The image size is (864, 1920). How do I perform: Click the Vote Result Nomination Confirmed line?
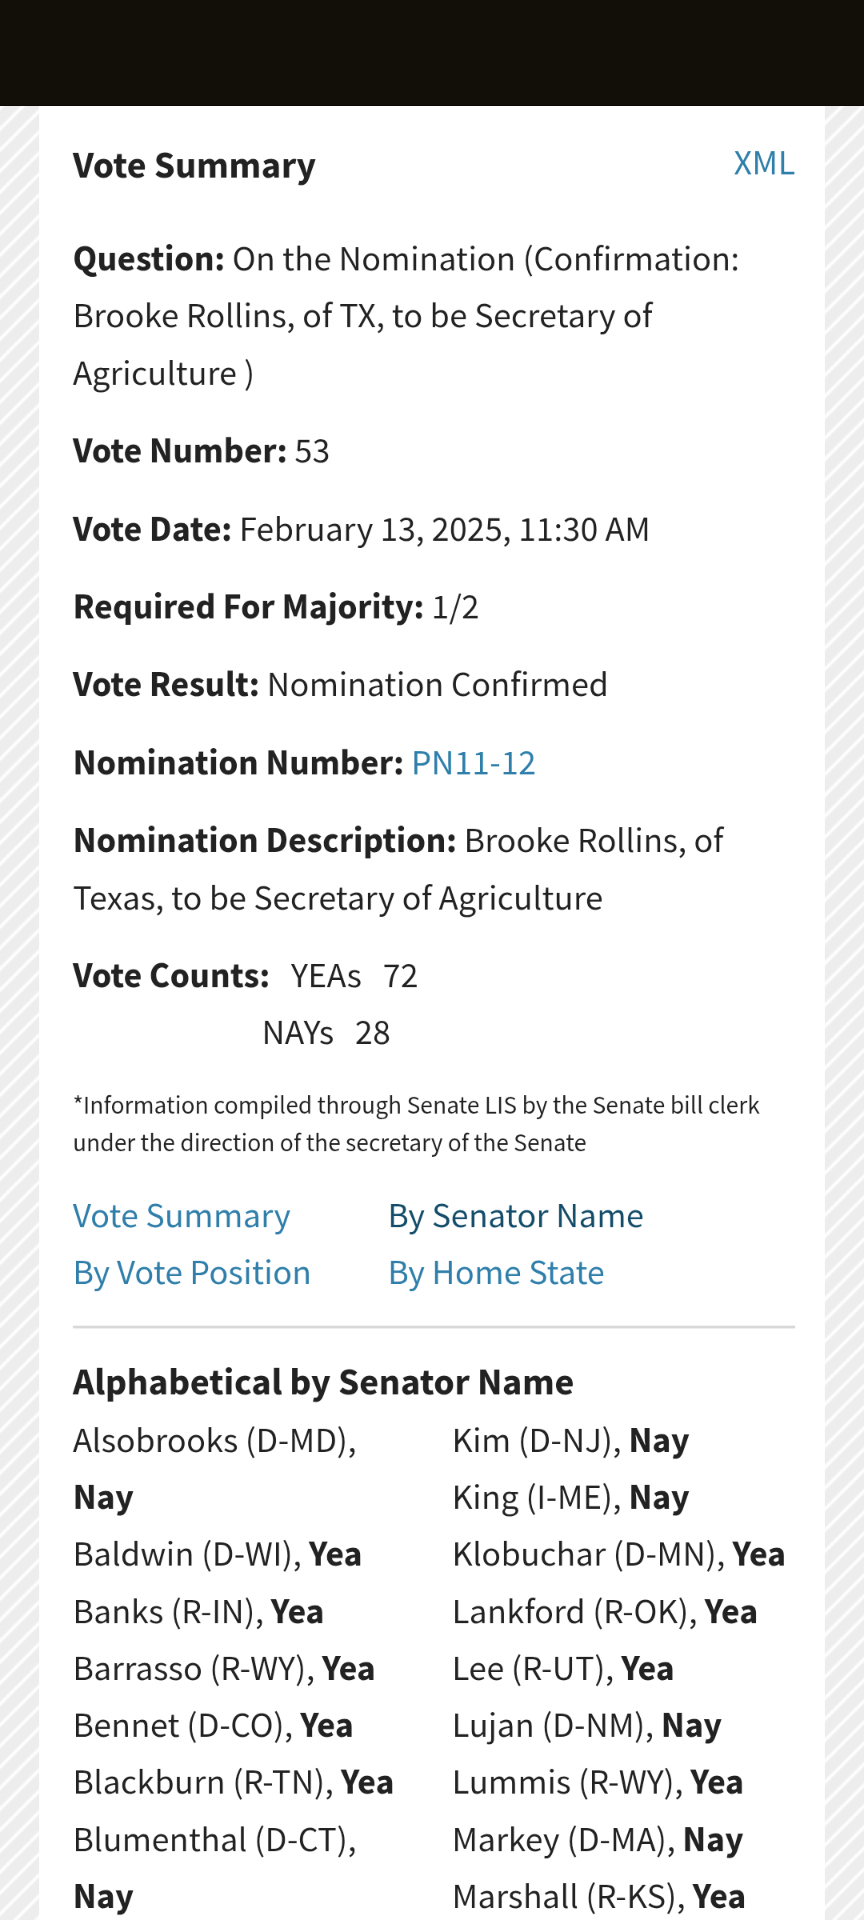(x=340, y=685)
